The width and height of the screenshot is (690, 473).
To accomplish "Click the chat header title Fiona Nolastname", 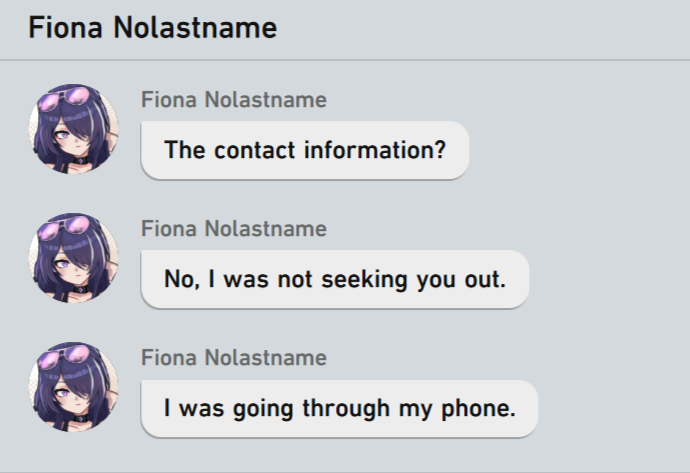I will click(x=152, y=28).
